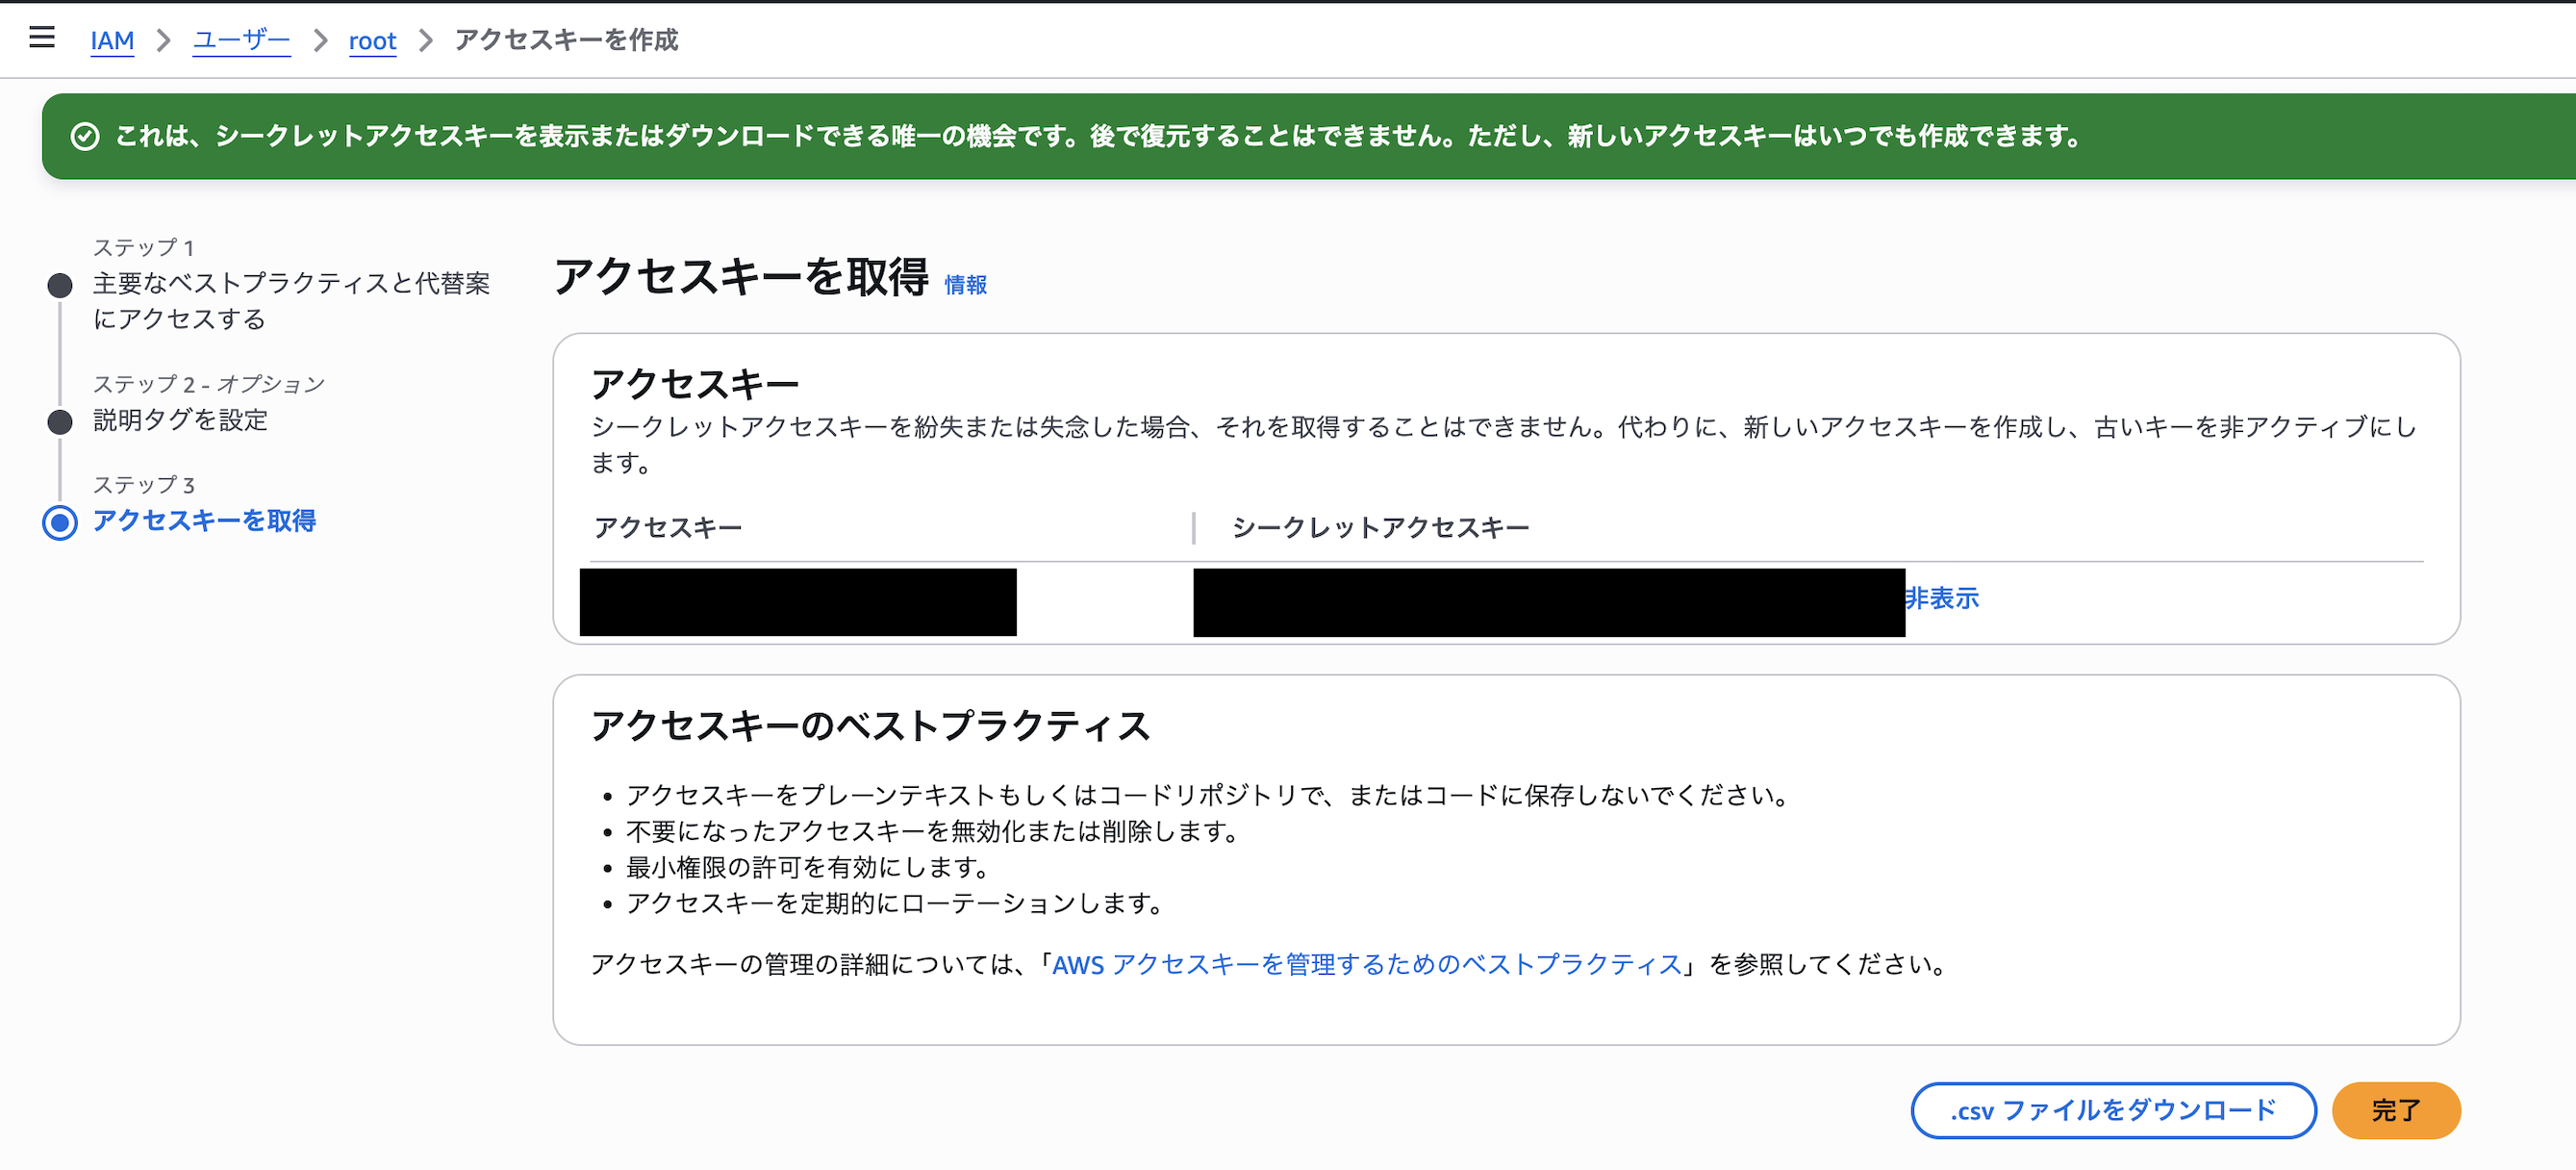Select Step 1 circle indicator

coord(60,286)
